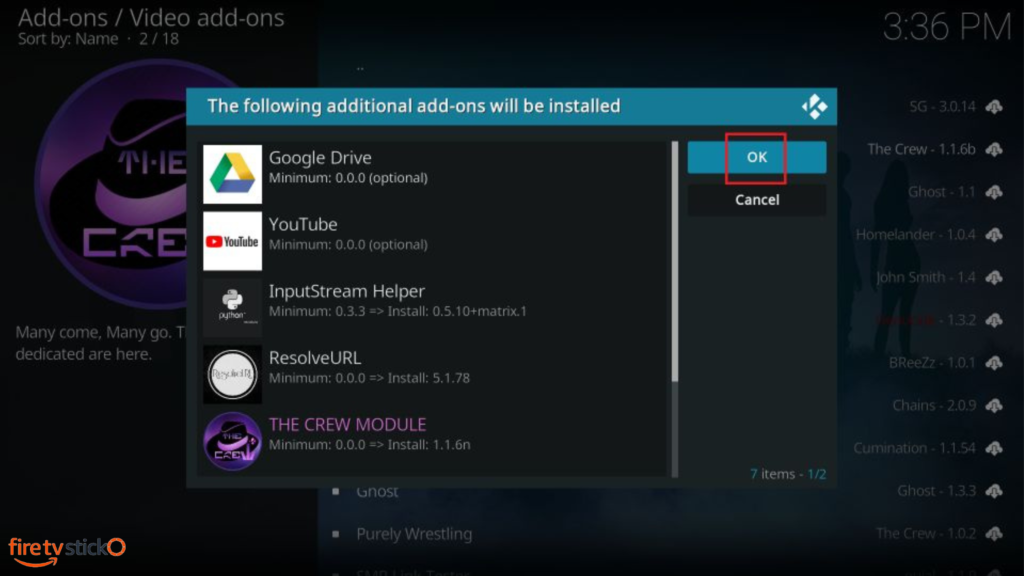
Task: Cancel the add-on installation dialog
Action: (x=756, y=200)
